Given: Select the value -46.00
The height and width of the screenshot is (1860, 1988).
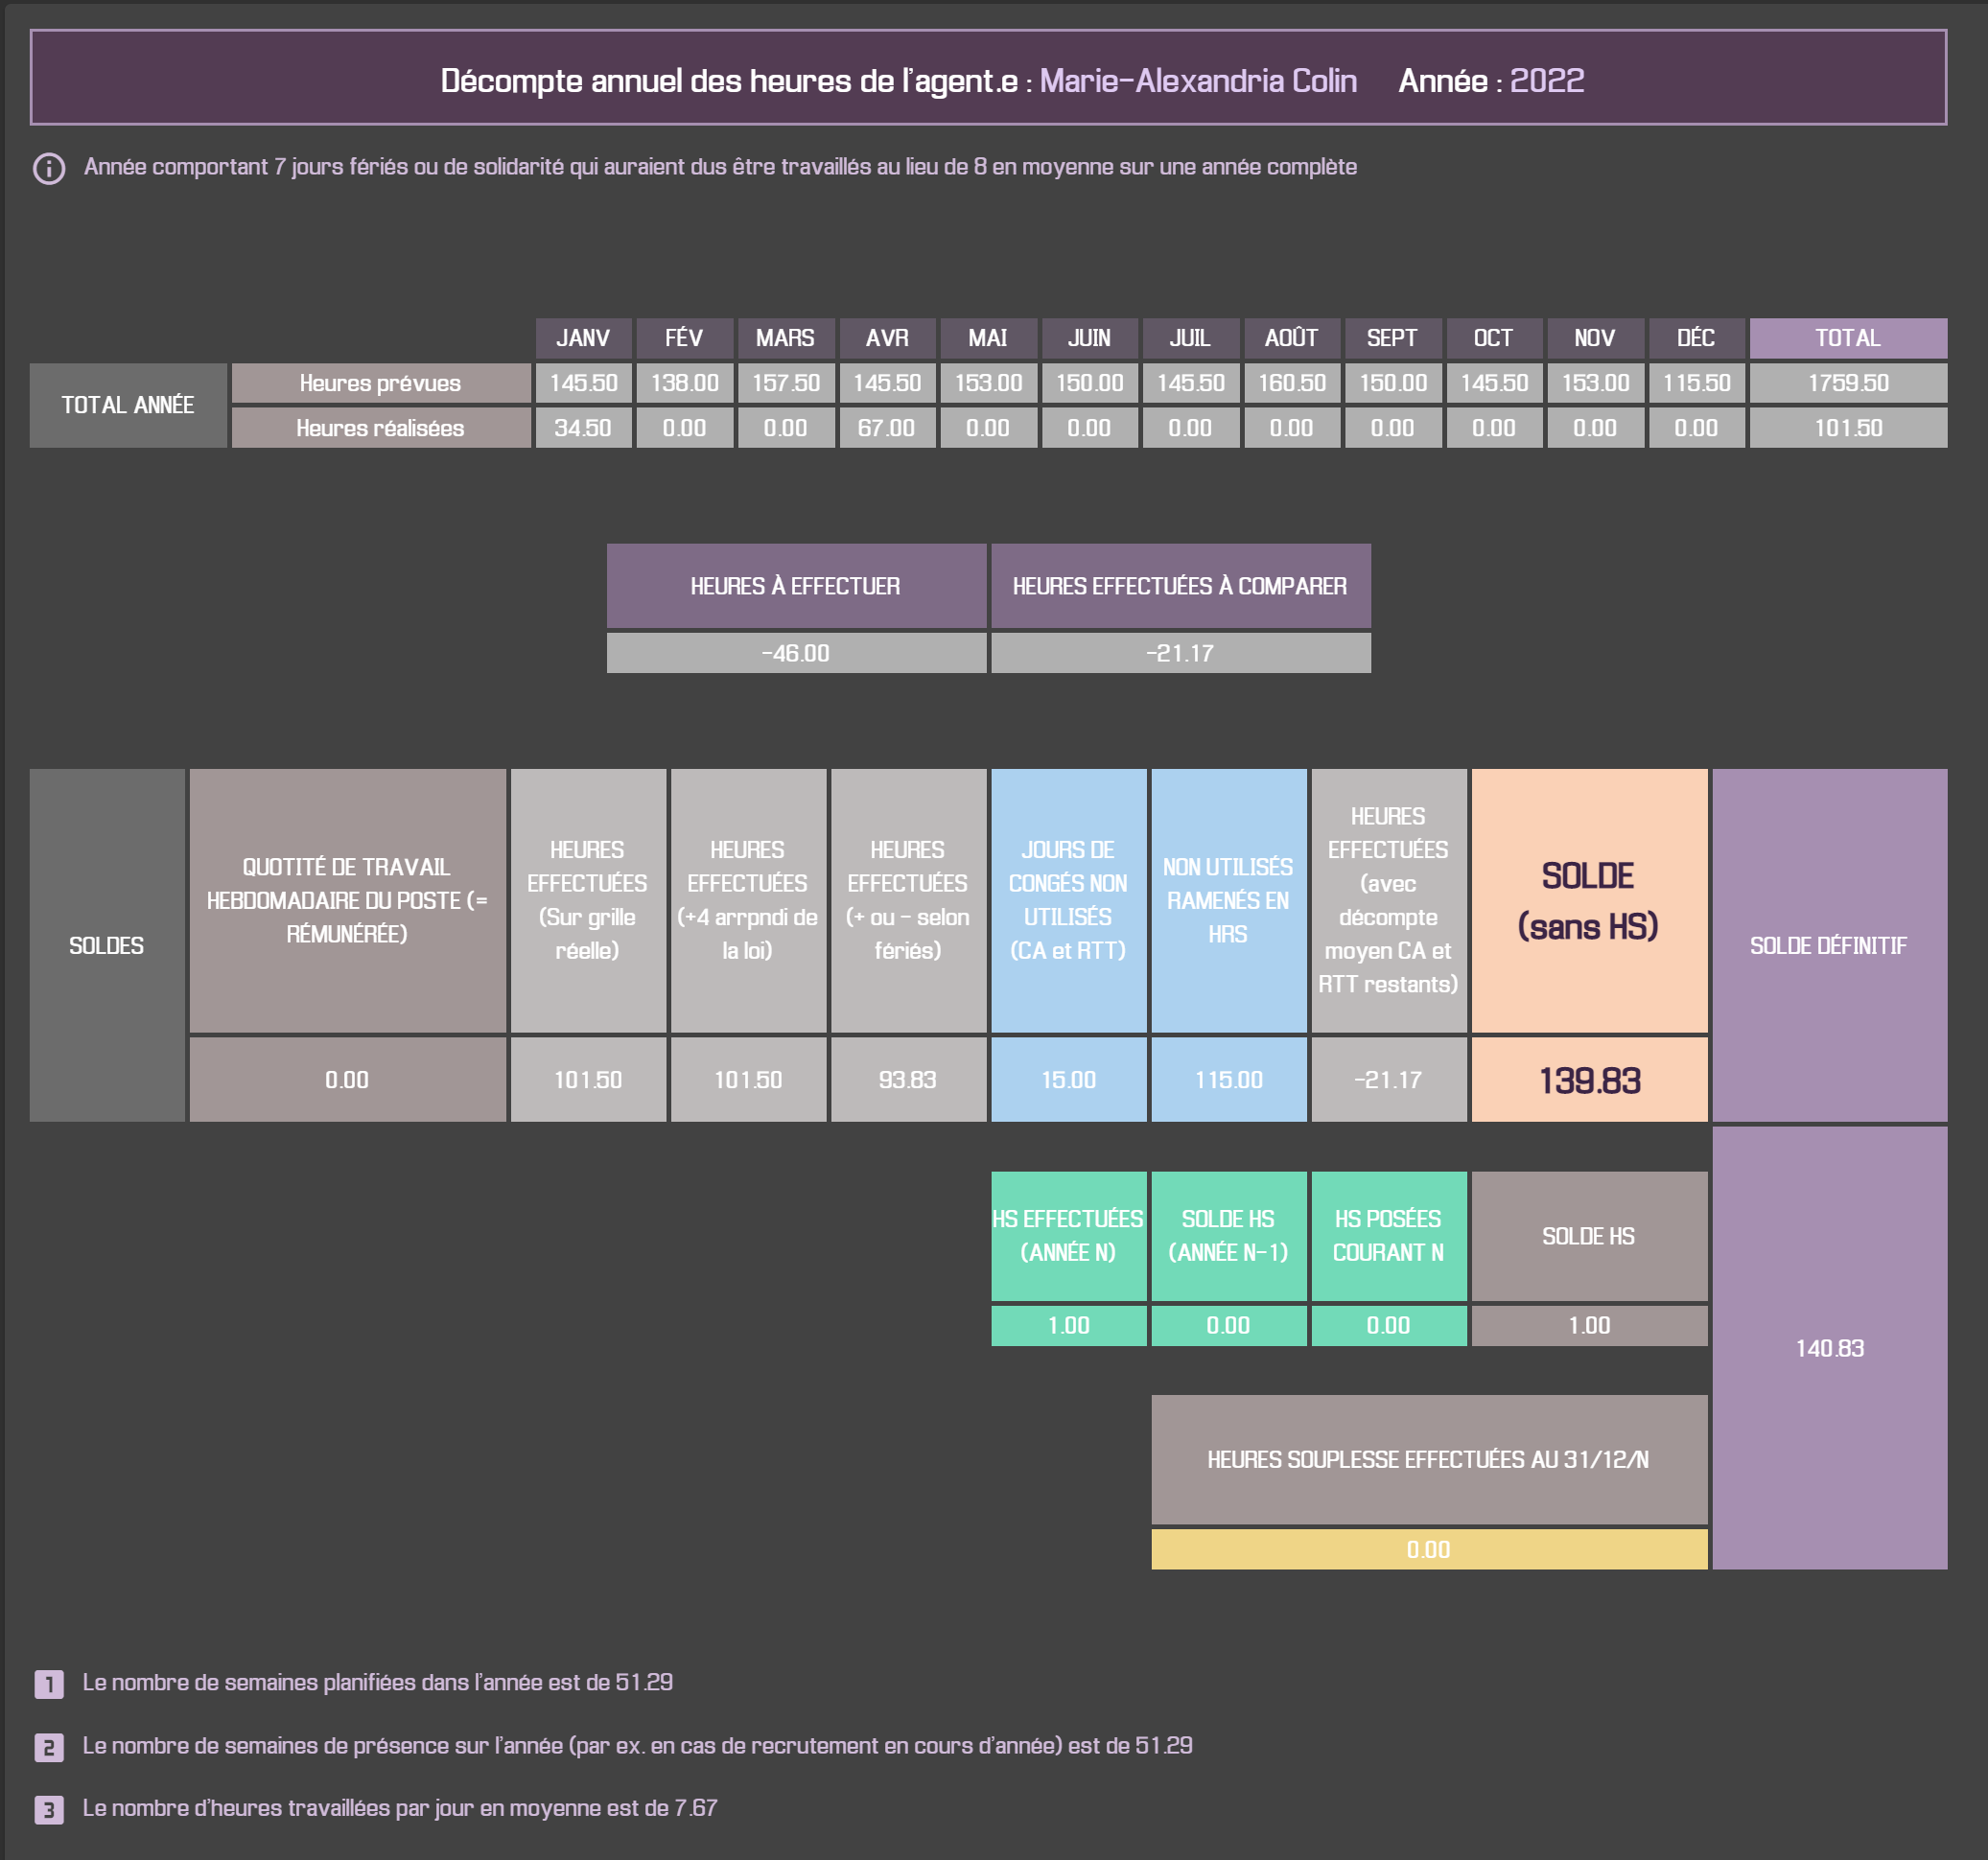Looking at the screenshot, I should (796, 653).
